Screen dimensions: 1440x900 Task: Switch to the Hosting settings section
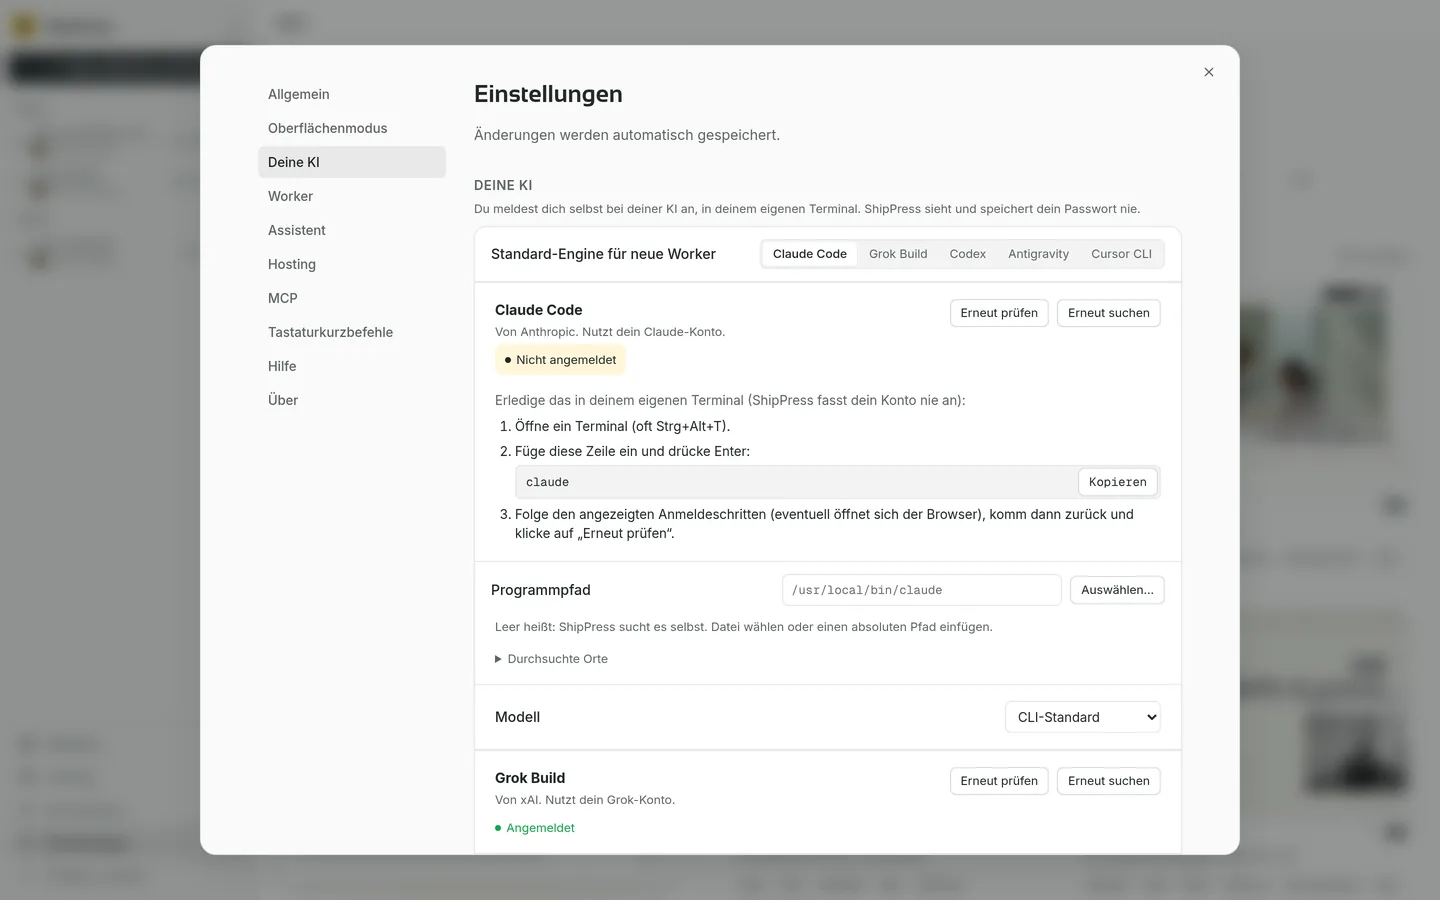[352, 264]
